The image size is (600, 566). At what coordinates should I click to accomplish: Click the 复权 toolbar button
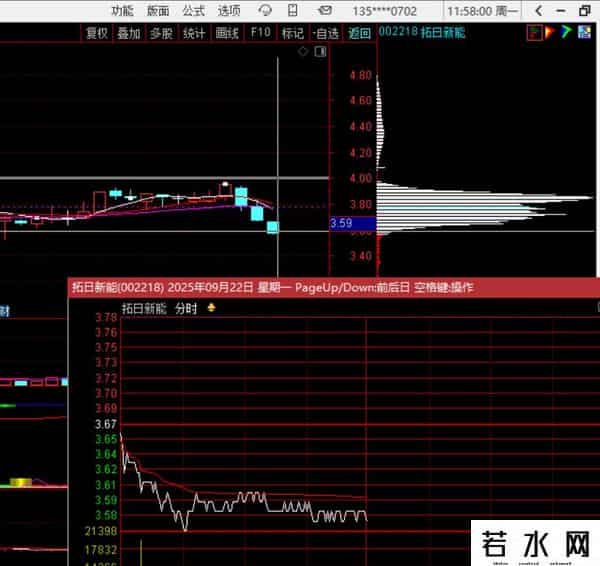(97, 33)
